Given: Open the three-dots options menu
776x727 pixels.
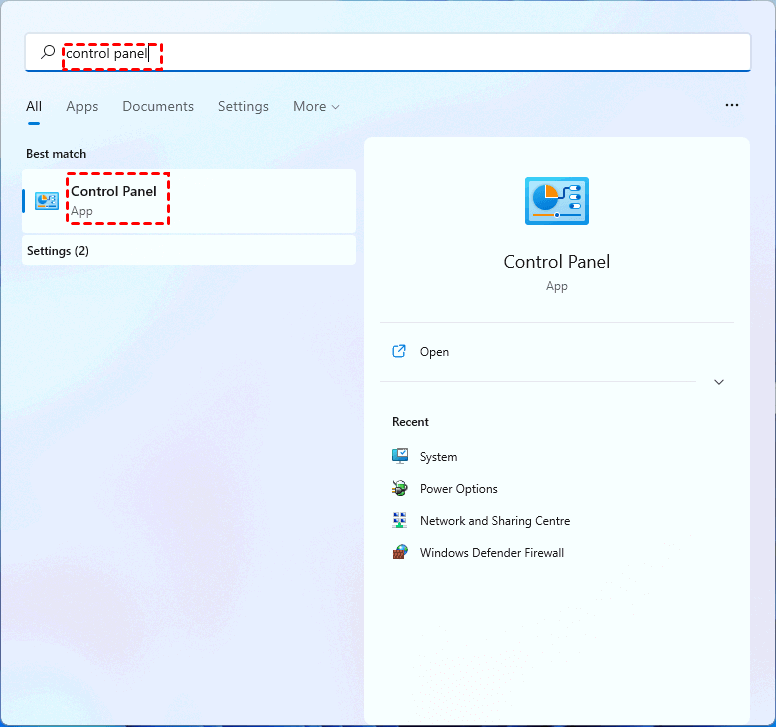Looking at the screenshot, I should (x=731, y=105).
